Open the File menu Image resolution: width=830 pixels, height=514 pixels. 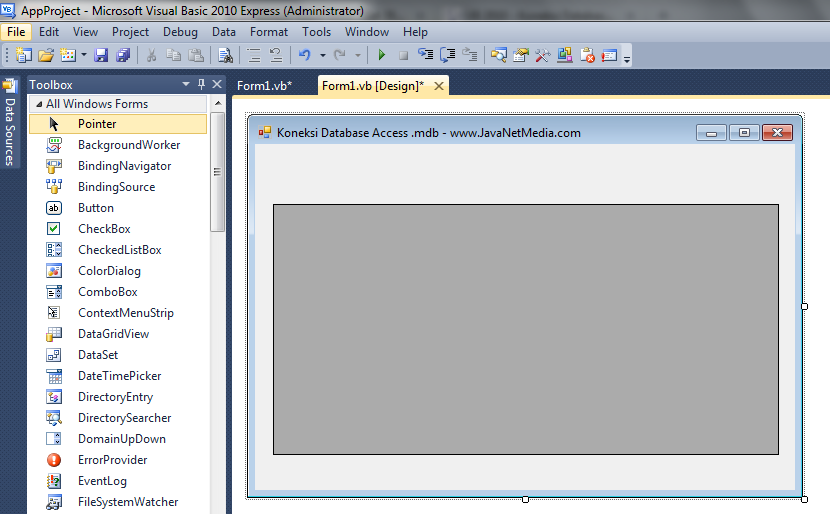(16, 32)
